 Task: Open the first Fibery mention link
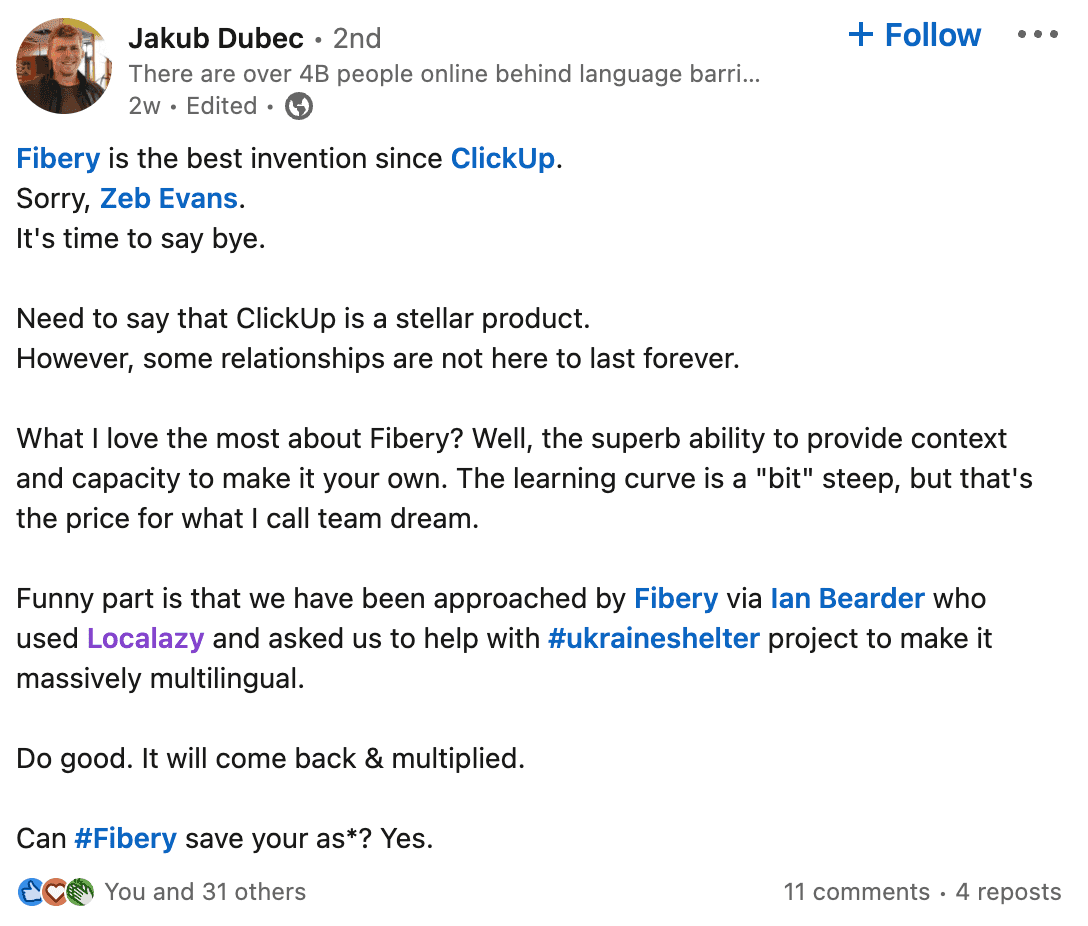click(x=58, y=158)
